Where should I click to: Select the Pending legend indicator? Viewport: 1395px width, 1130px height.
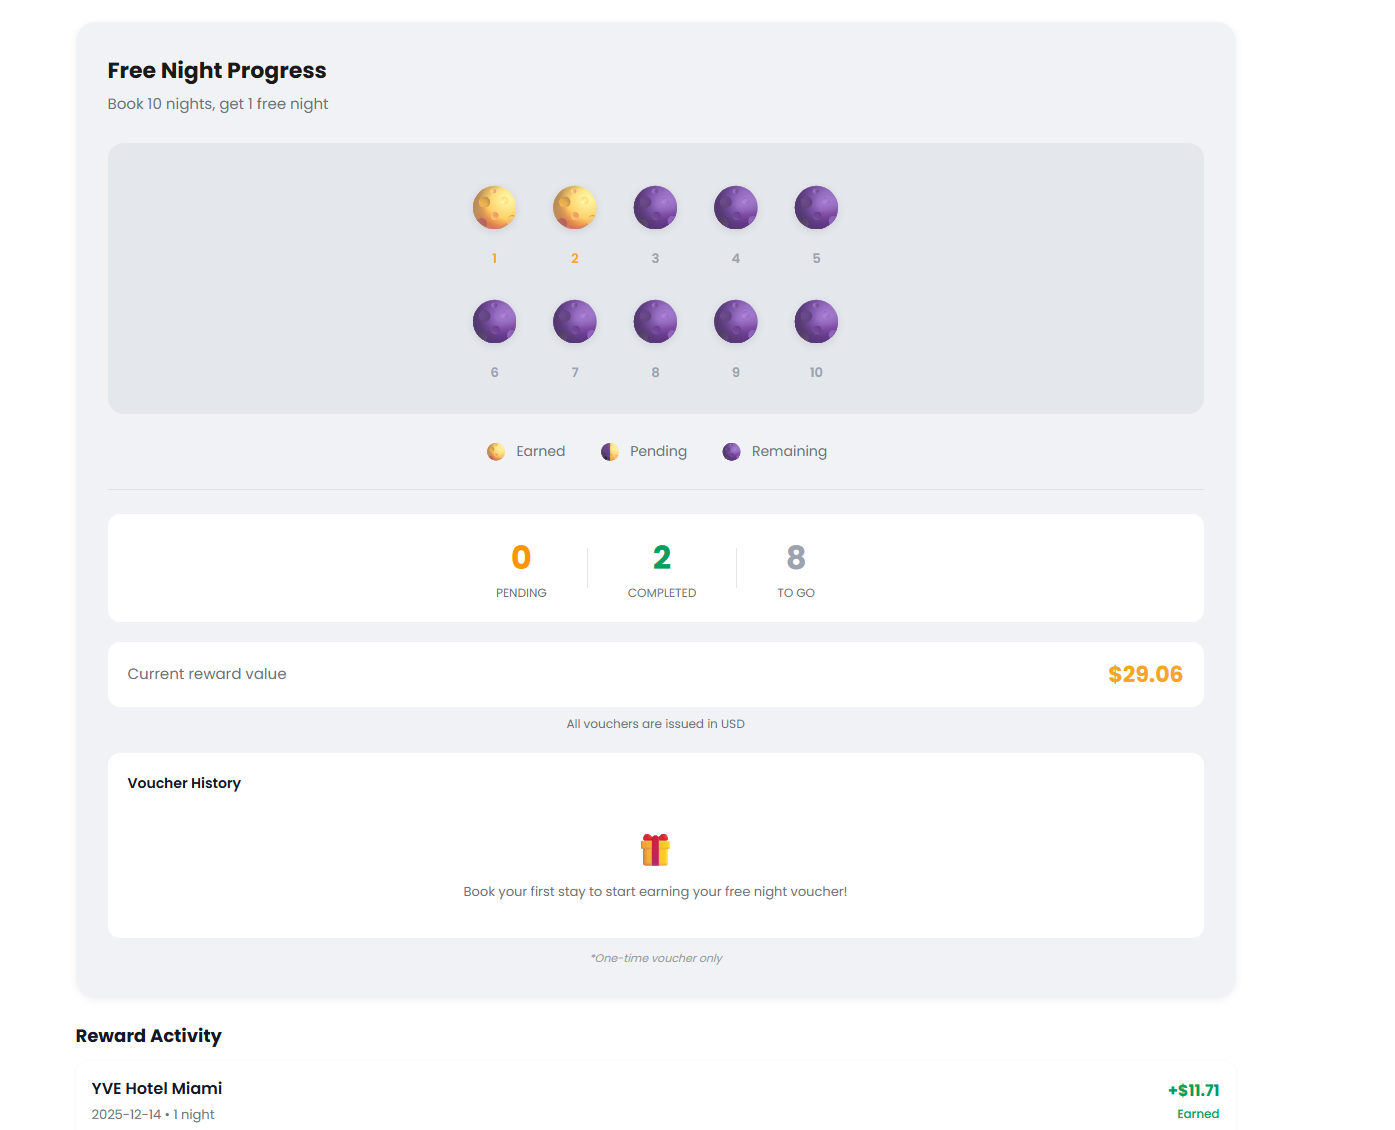click(x=610, y=451)
